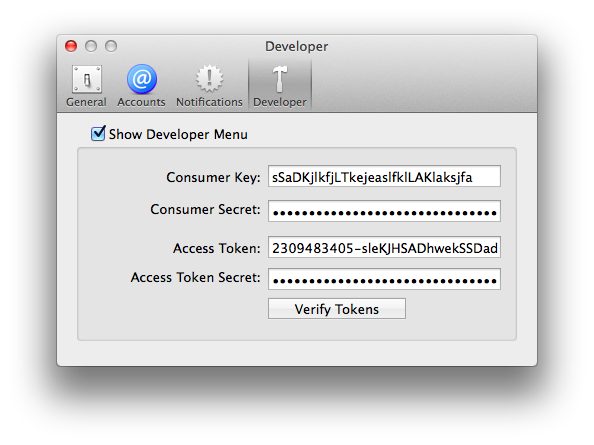
Task: Select the Developer hammer icon
Action: (280, 79)
